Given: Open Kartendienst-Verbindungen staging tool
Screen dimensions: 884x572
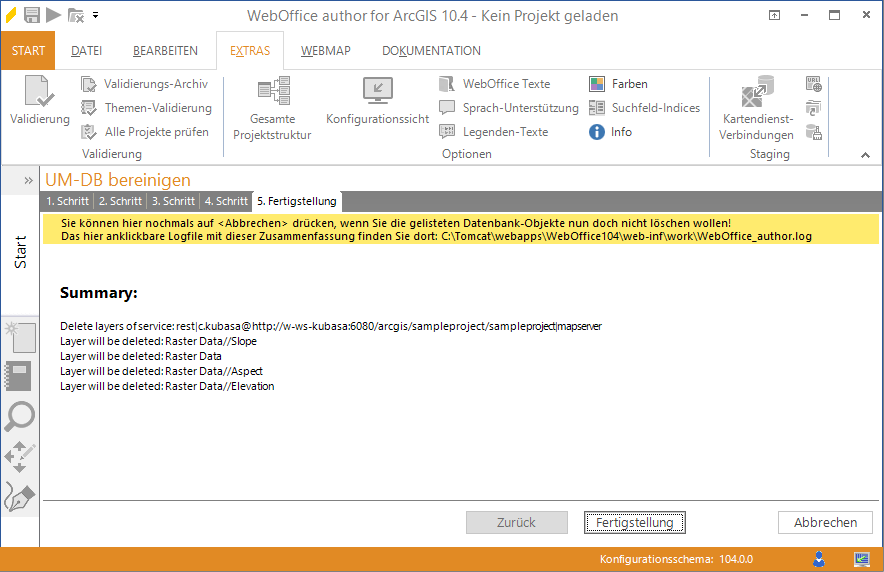Looking at the screenshot, I should pos(757,109).
